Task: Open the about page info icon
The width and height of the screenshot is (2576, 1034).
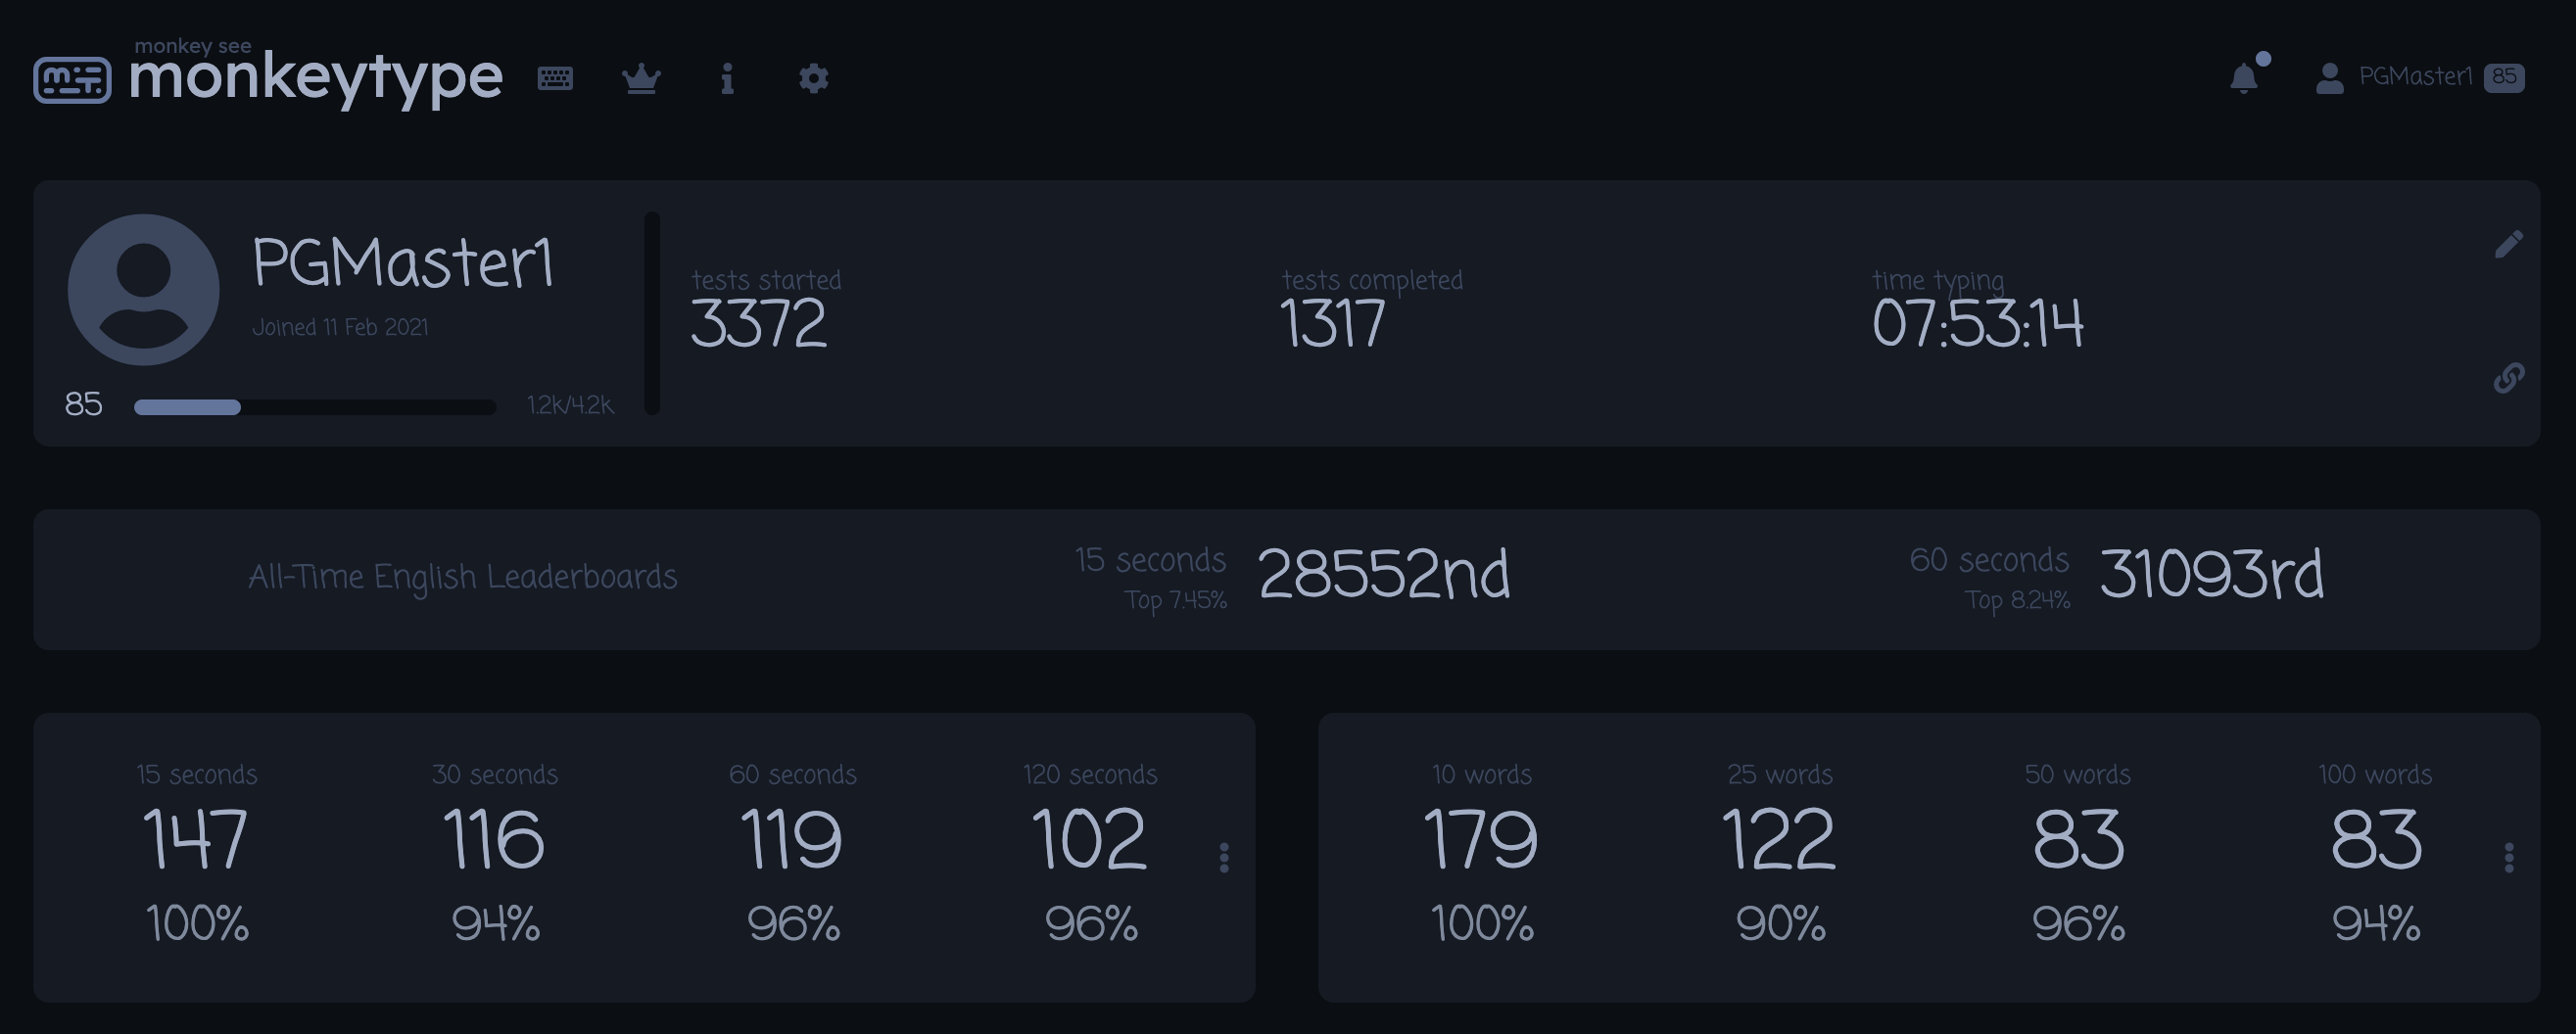Action: point(727,78)
